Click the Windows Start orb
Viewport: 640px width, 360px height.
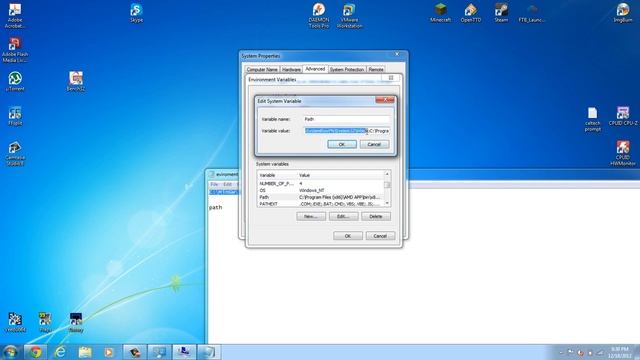[x=10, y=352]
